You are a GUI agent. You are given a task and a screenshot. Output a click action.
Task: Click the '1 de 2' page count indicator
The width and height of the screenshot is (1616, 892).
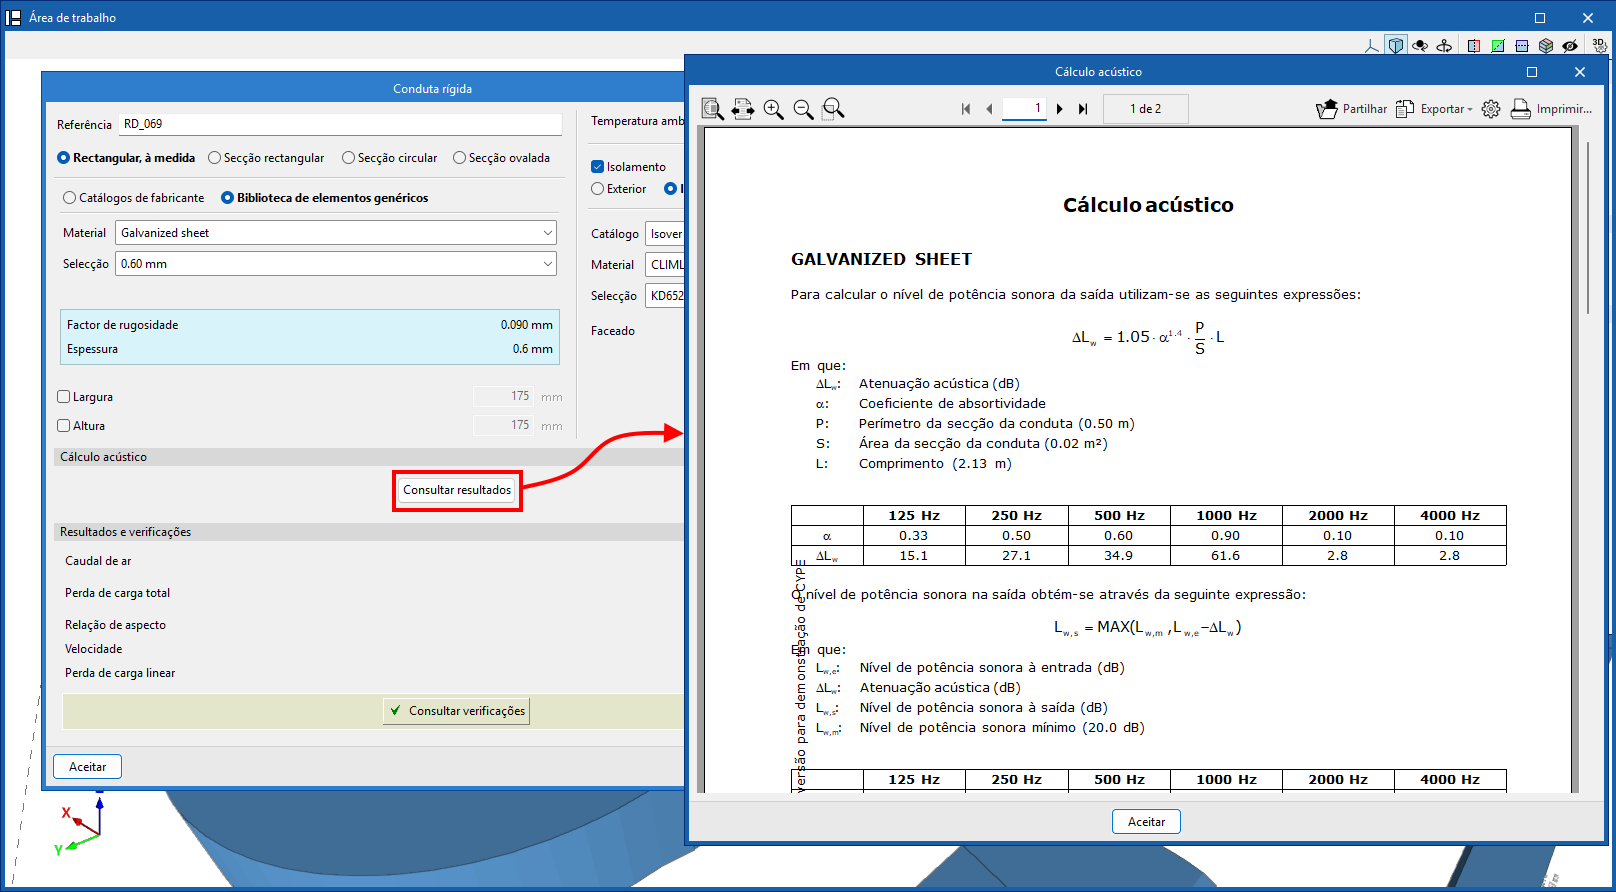point(1146,109)
